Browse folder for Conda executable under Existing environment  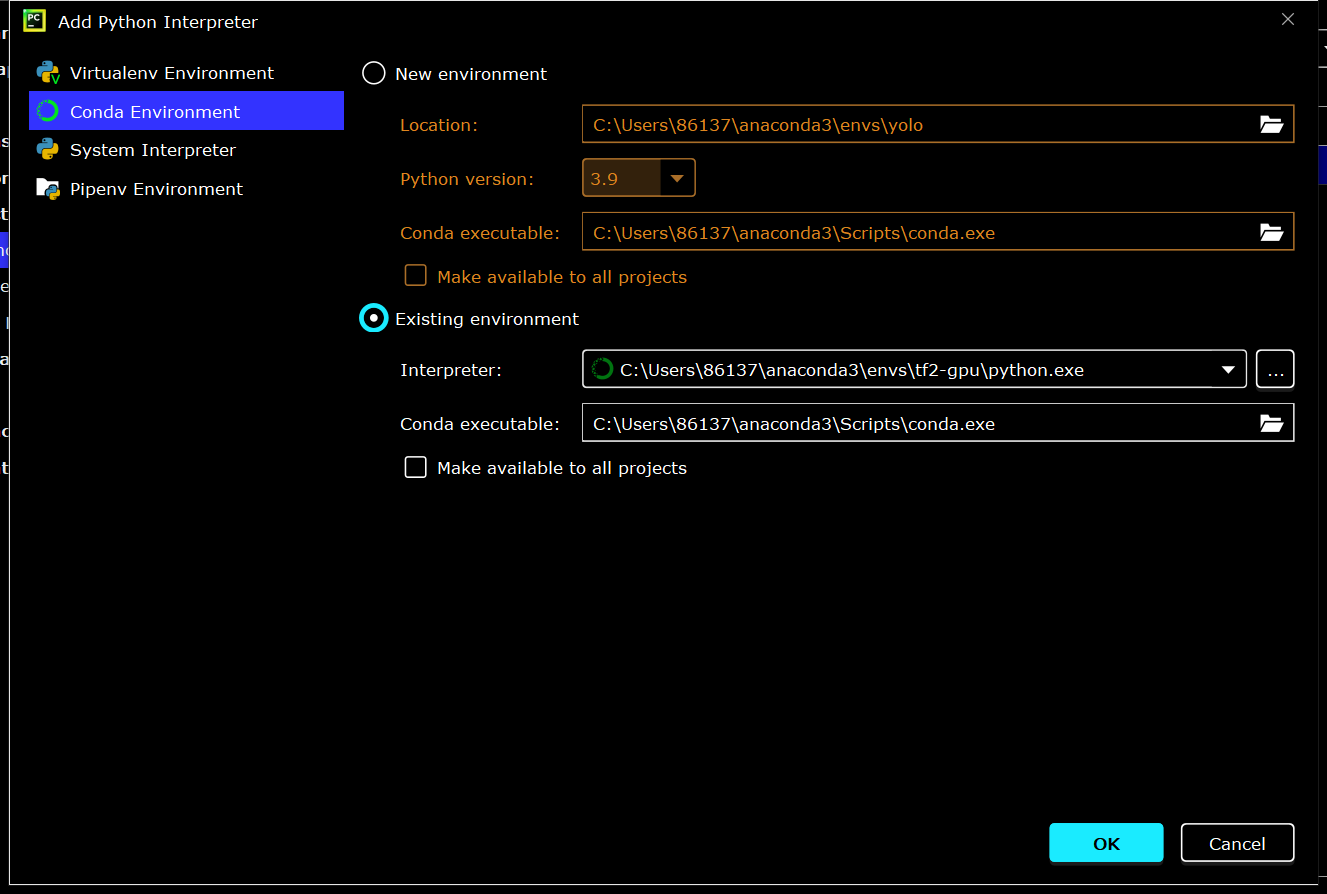coord(1271,423)
